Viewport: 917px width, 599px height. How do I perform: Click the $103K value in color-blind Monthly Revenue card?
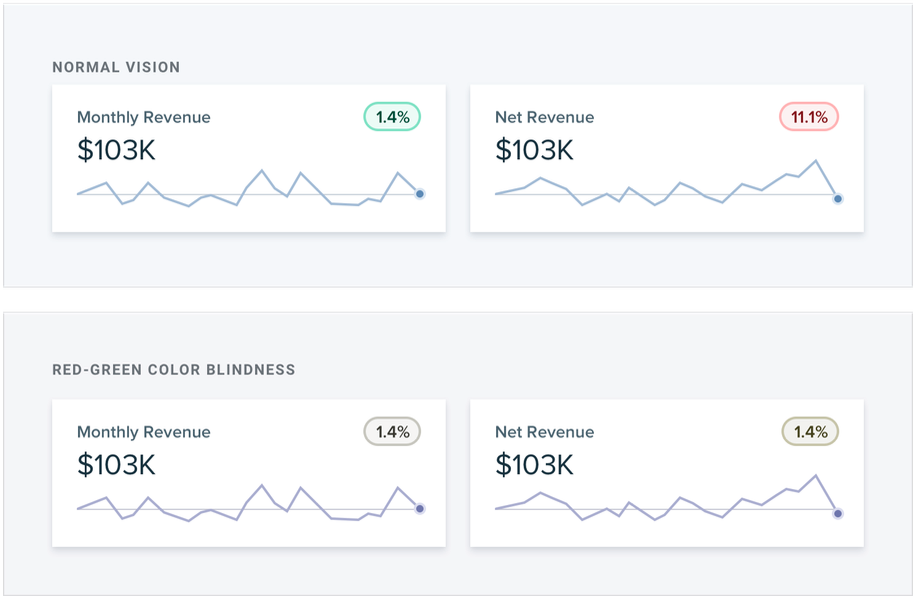tap(116, 465)
